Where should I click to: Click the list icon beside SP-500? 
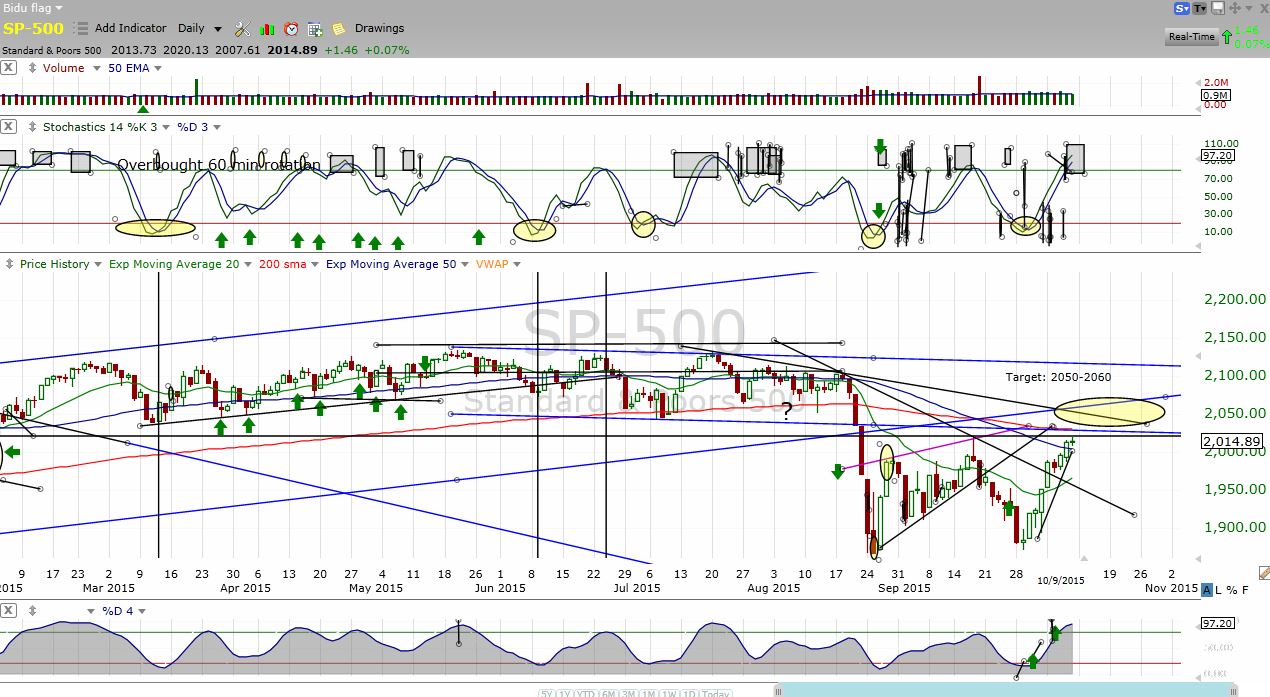click(80, 29)
